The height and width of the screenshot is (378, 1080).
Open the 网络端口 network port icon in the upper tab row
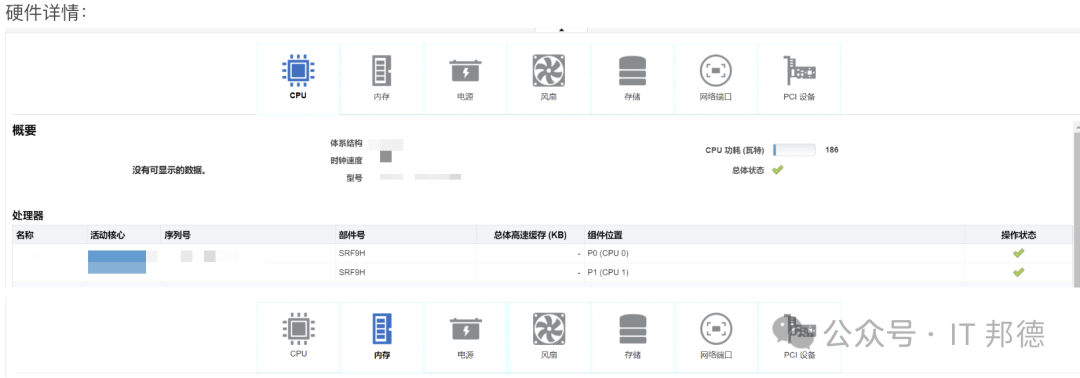coord(716,70)
